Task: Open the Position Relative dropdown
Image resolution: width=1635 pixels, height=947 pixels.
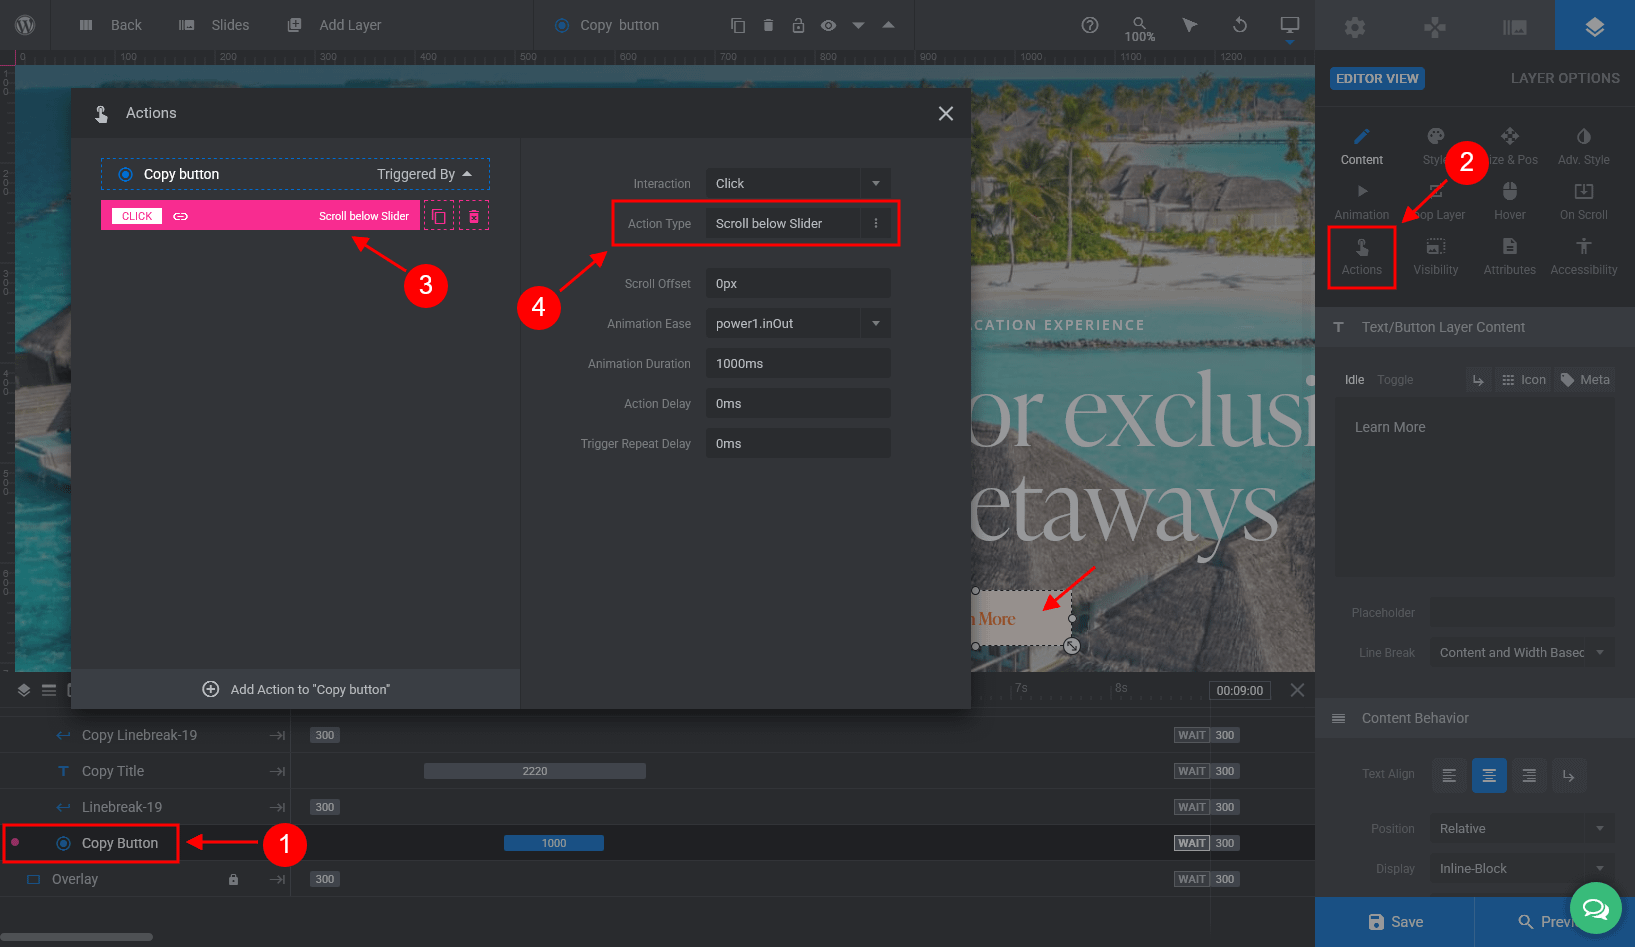Action: [1522, 829]
